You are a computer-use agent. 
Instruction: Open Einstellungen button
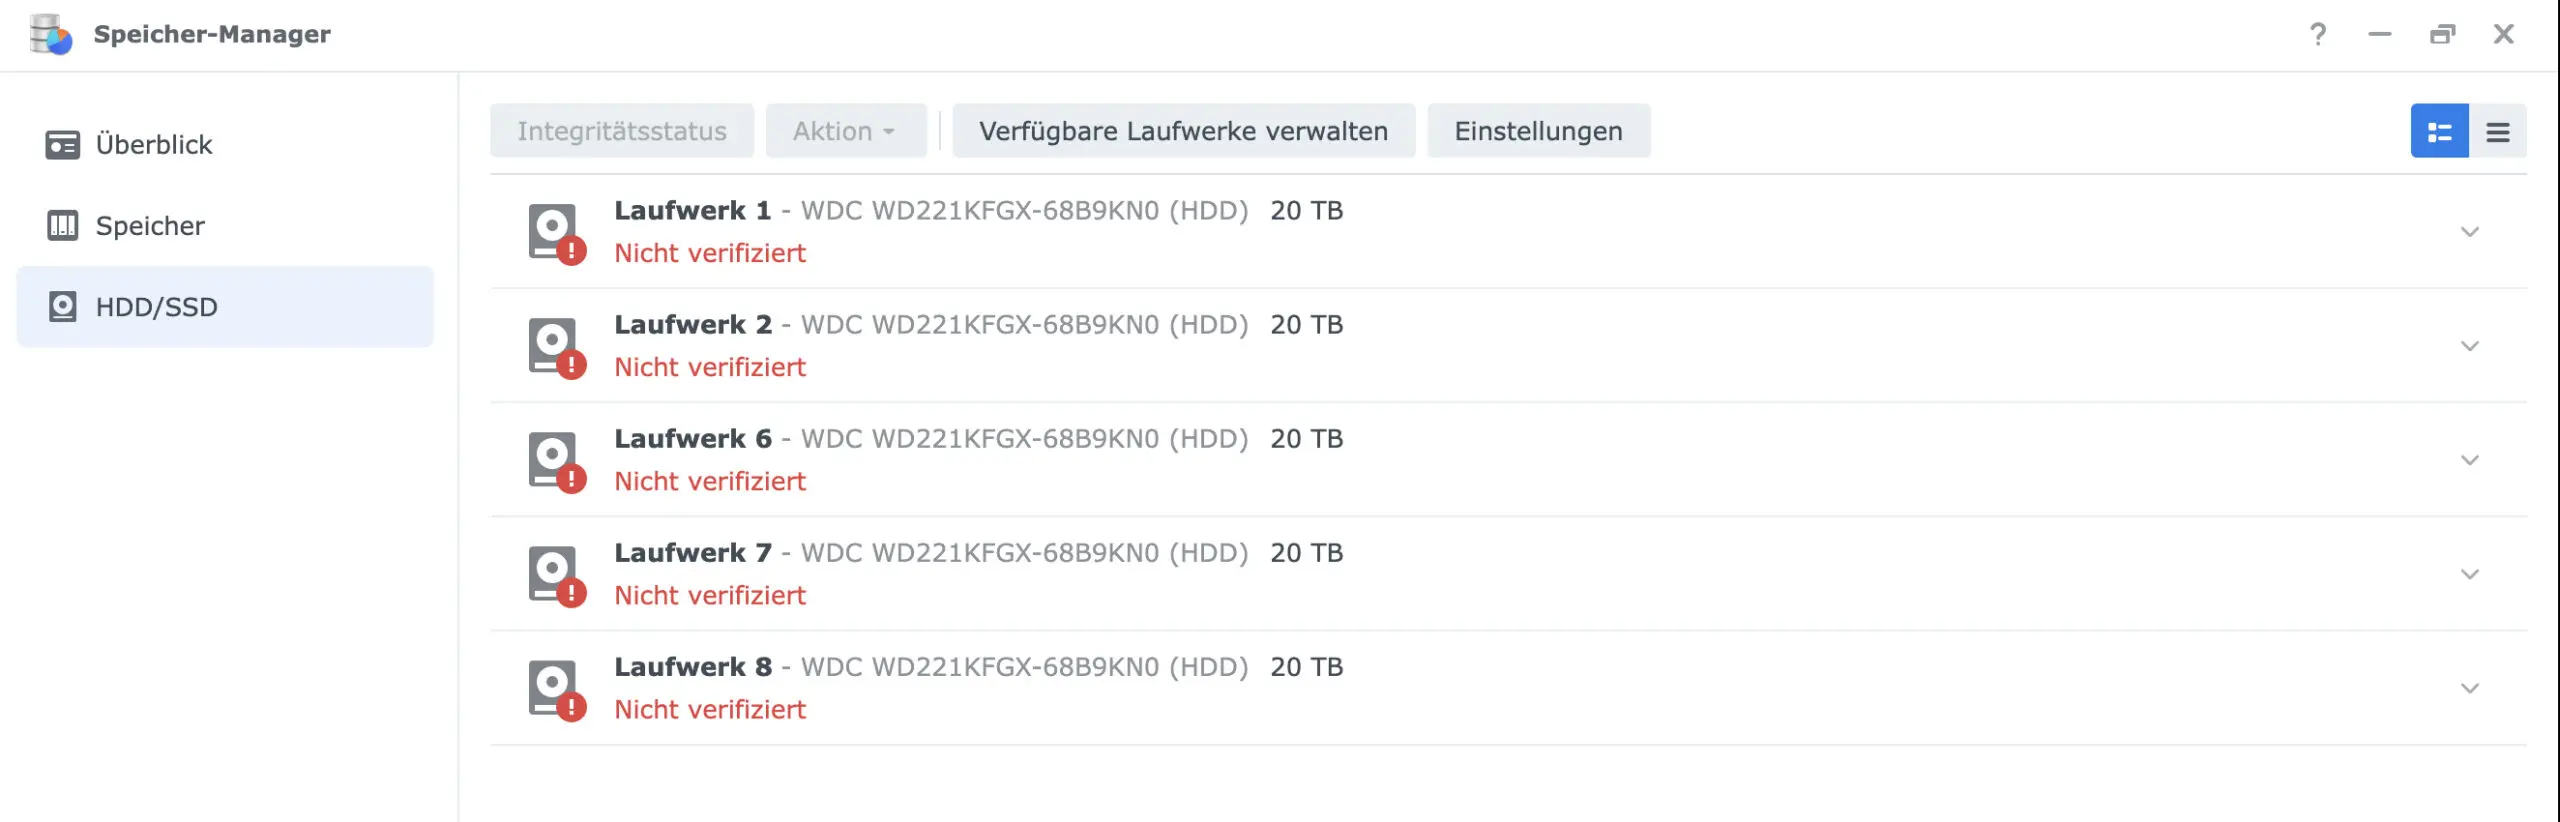pos(1538,131)
